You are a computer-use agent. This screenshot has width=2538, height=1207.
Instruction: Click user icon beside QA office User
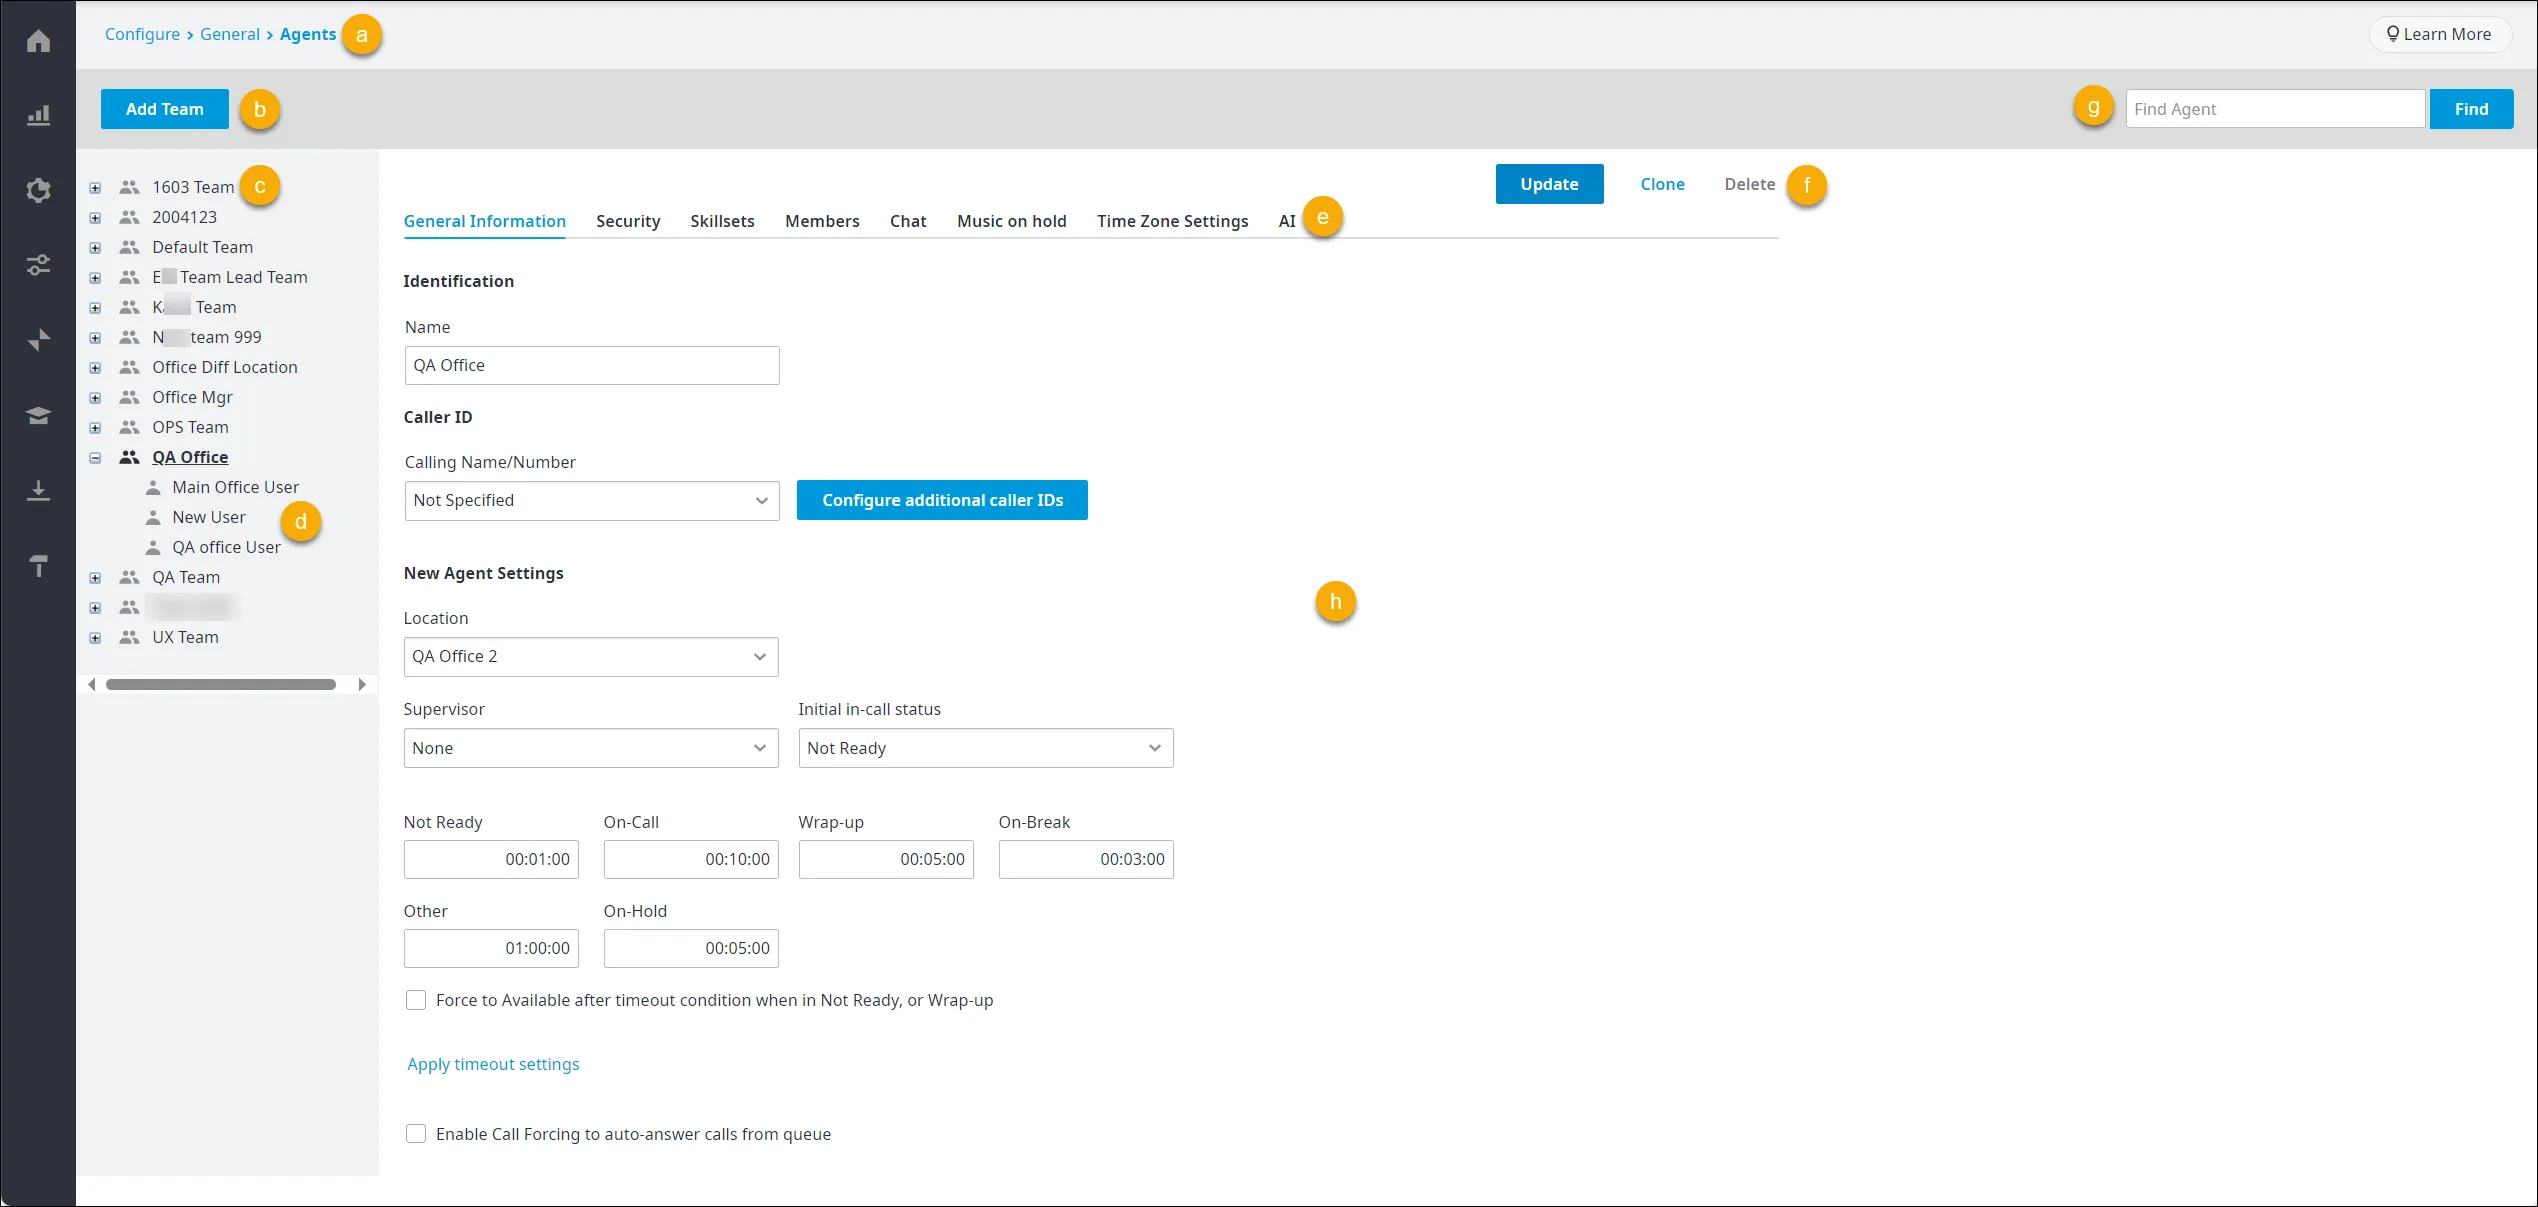pos(153,547)
